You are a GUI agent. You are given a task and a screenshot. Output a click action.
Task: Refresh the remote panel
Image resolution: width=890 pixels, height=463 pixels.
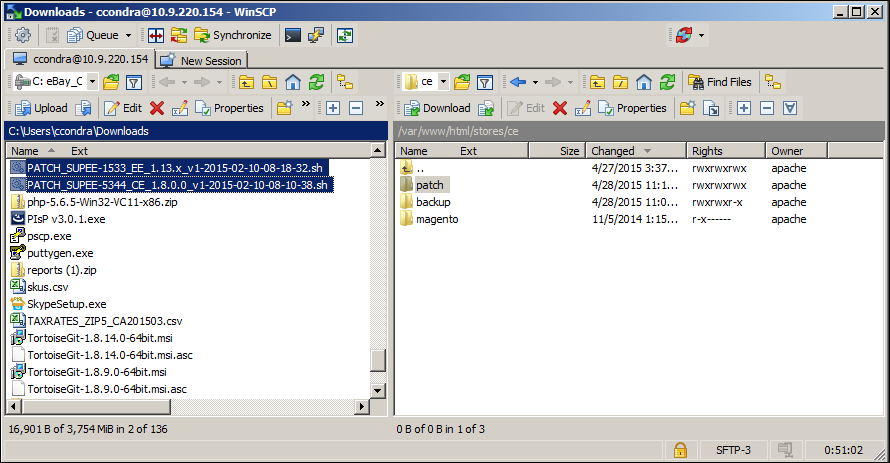[668, 82]
